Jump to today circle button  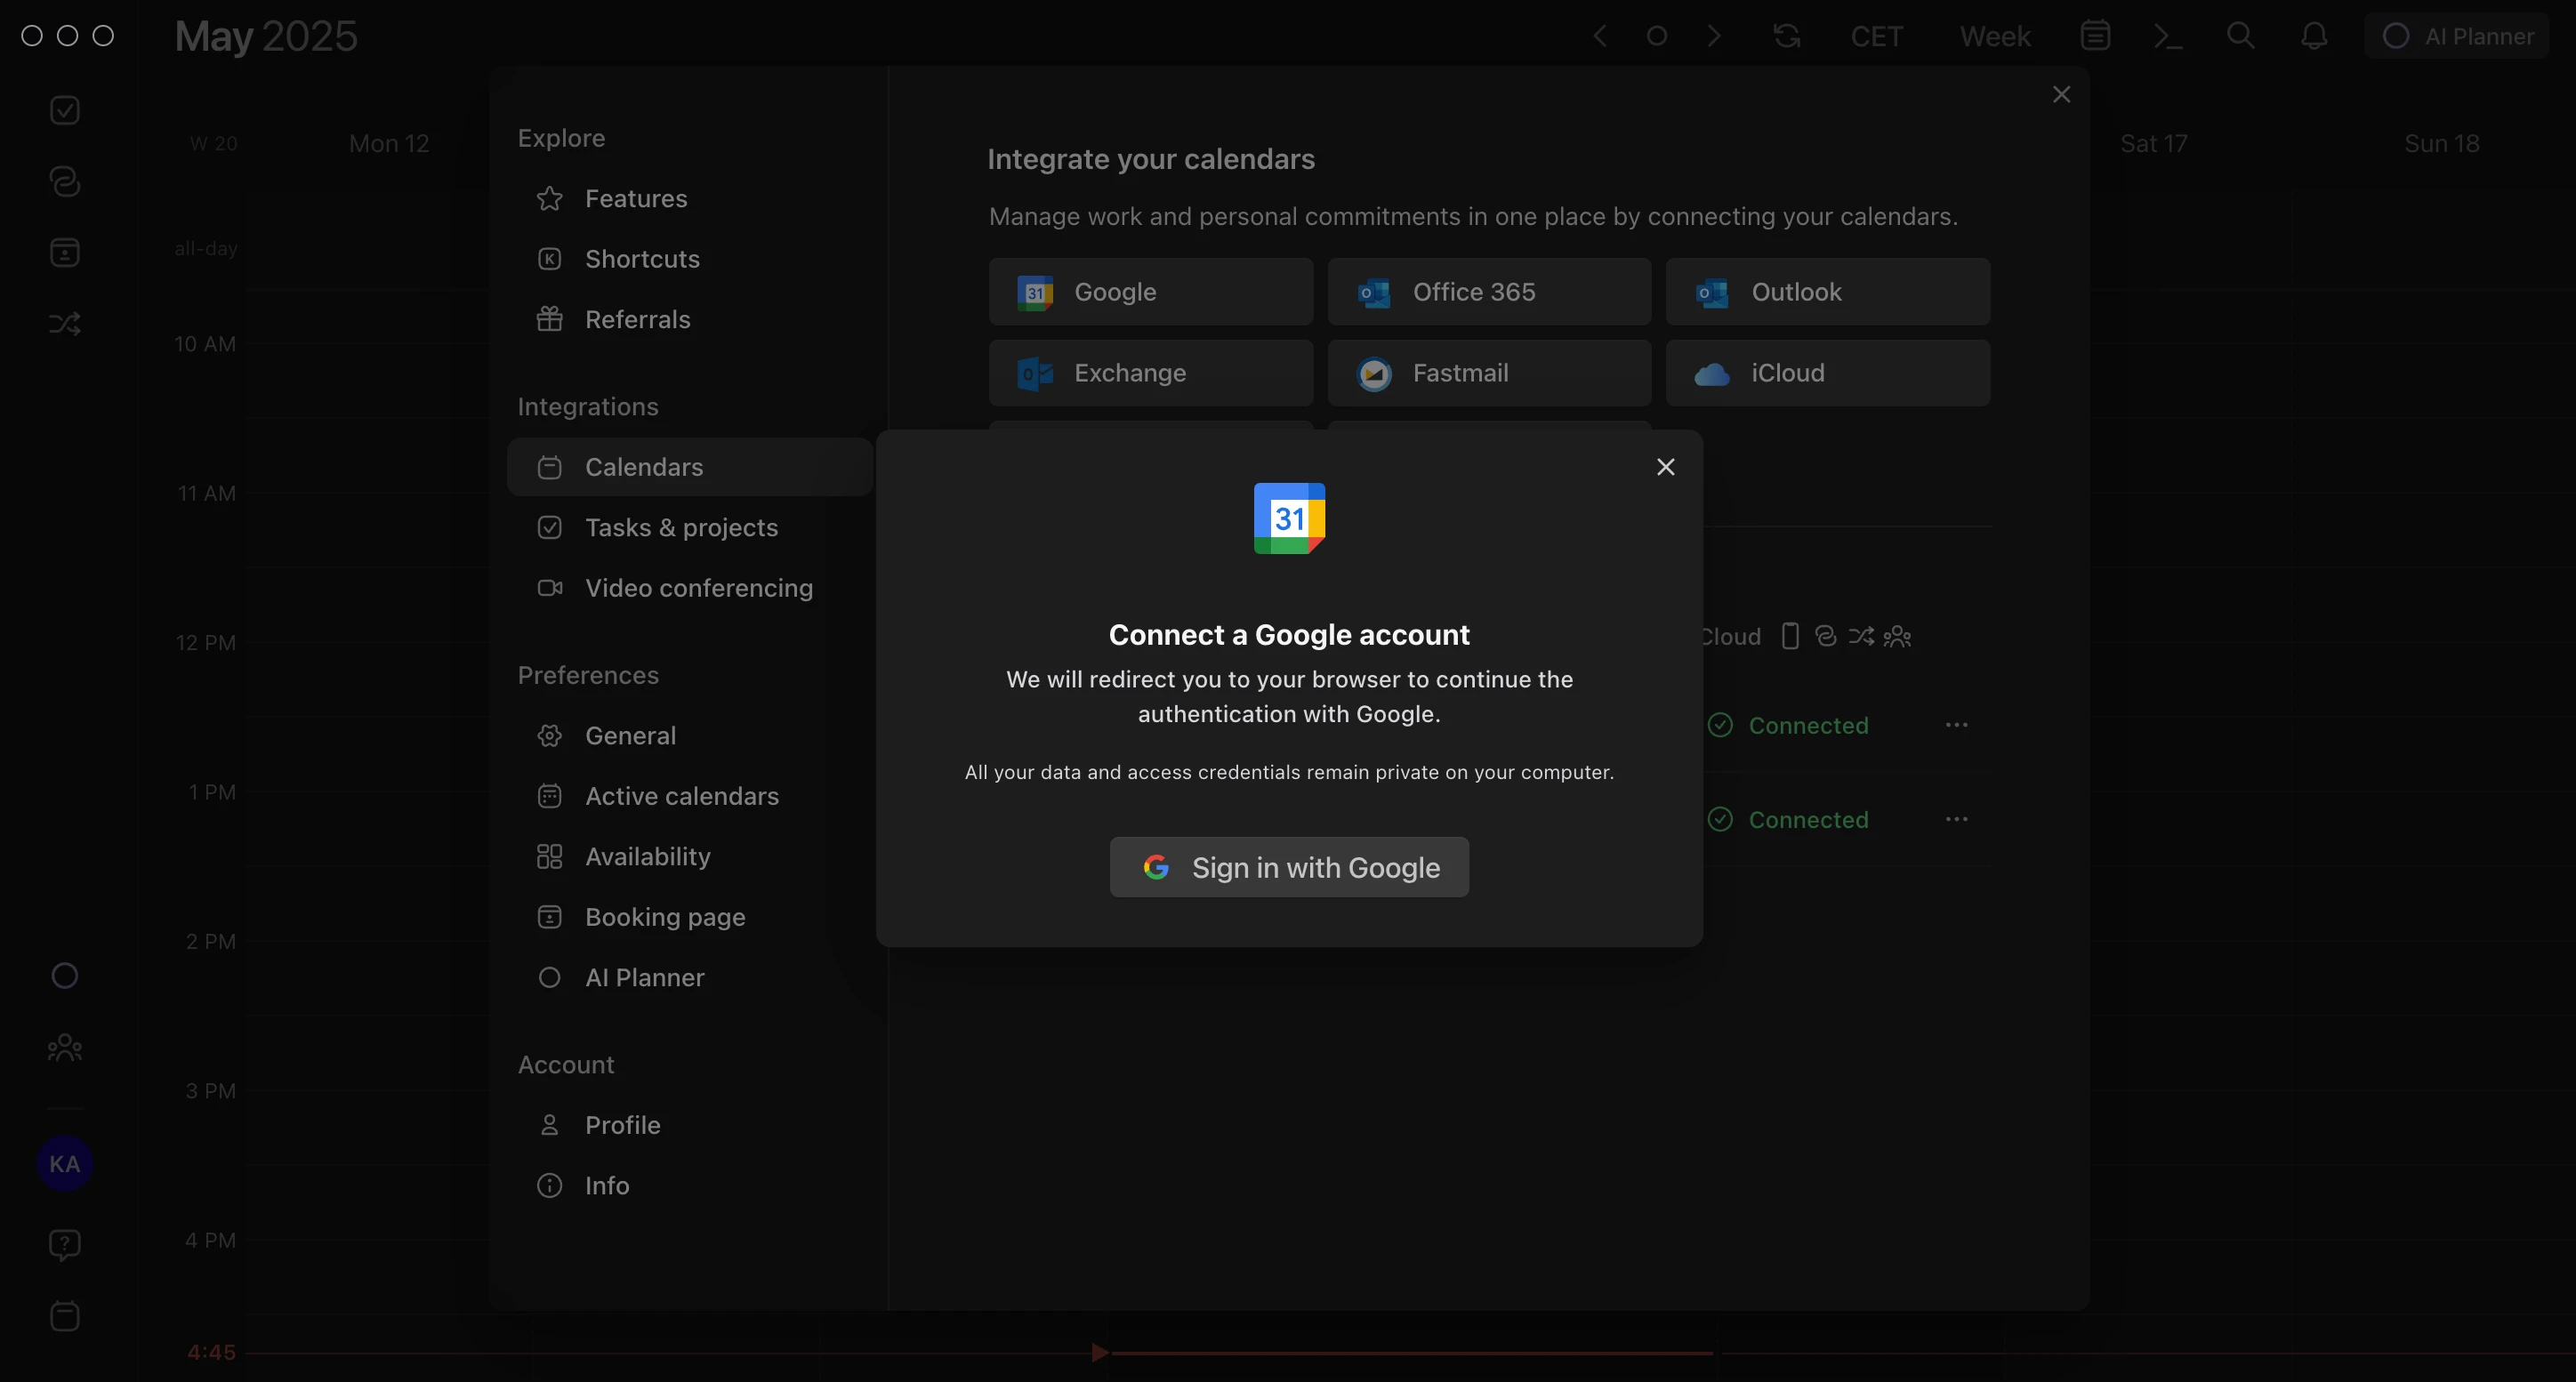pos(1657,36)
